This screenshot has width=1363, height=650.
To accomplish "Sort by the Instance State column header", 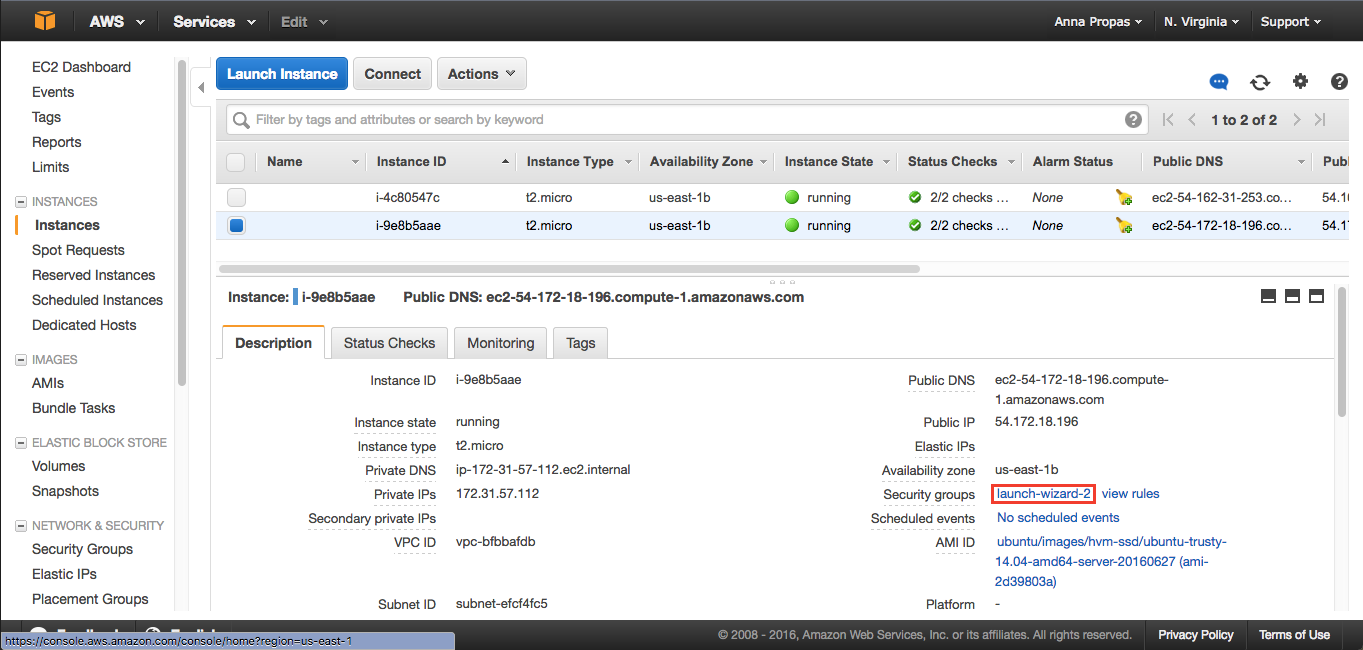I will coord(836,162).
